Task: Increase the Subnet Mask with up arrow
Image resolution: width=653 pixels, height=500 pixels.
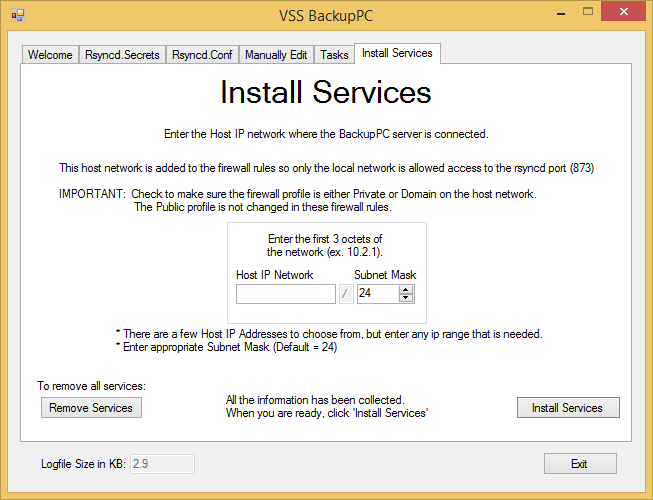Action: [x=406, y=289]
